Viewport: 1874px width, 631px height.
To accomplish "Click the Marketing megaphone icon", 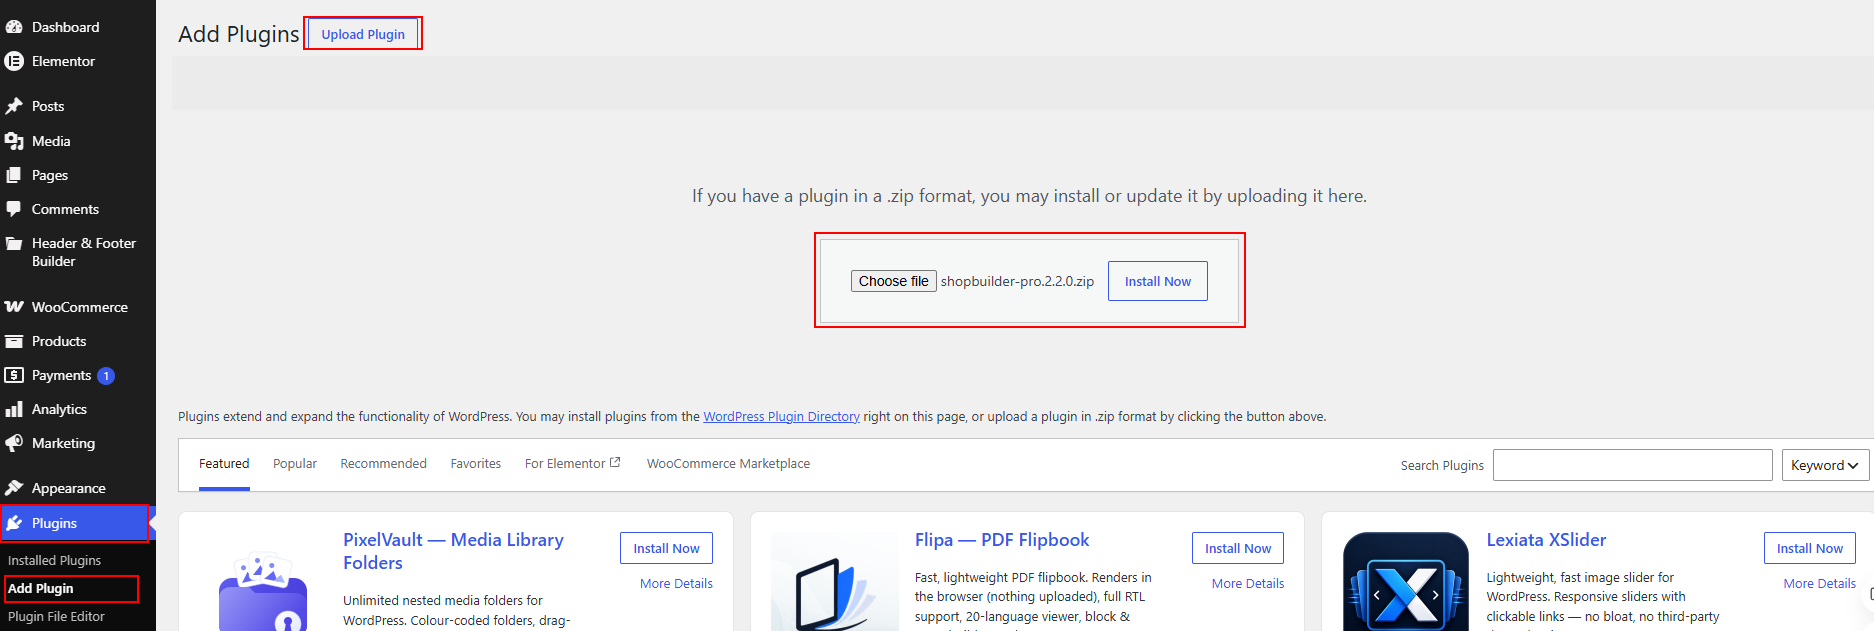I will [x=14, y=443].
